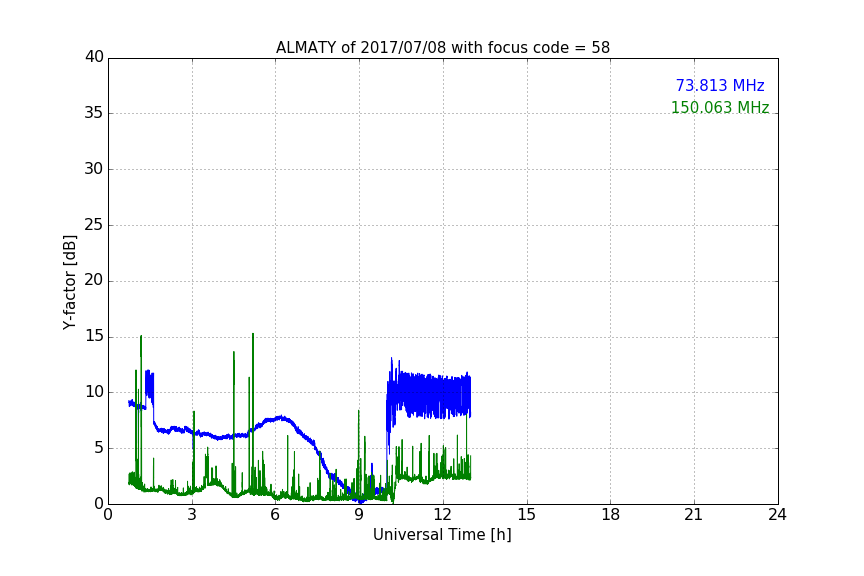Click the y-axis tick label 25
864x576 pixels.
[x=94, y=224]
